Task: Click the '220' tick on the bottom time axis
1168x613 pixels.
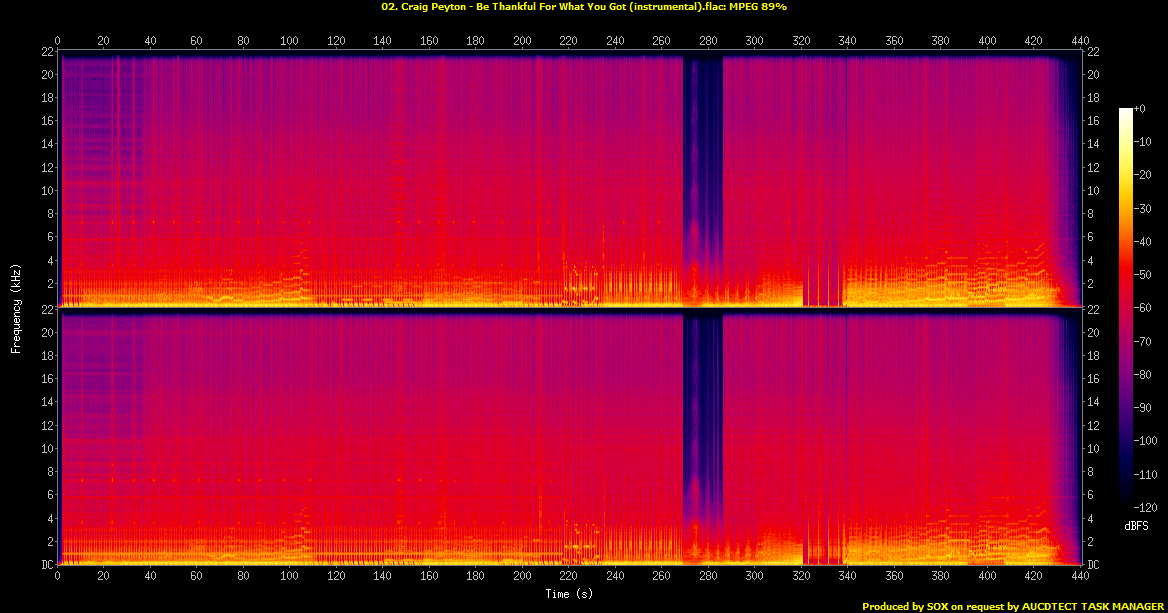Action: pyautogui.click(x=568, y=576)
